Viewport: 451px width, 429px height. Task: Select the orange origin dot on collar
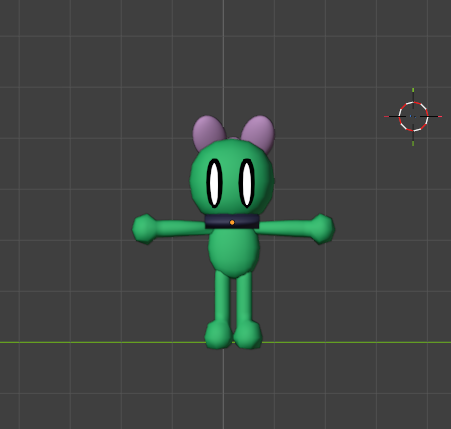232,222
